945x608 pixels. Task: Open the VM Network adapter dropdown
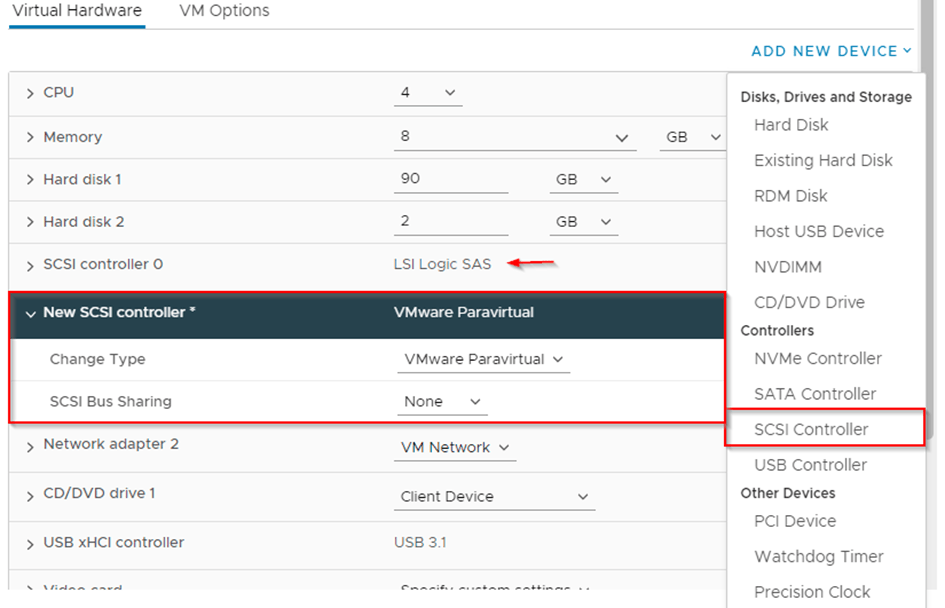(x=455, y=447)
